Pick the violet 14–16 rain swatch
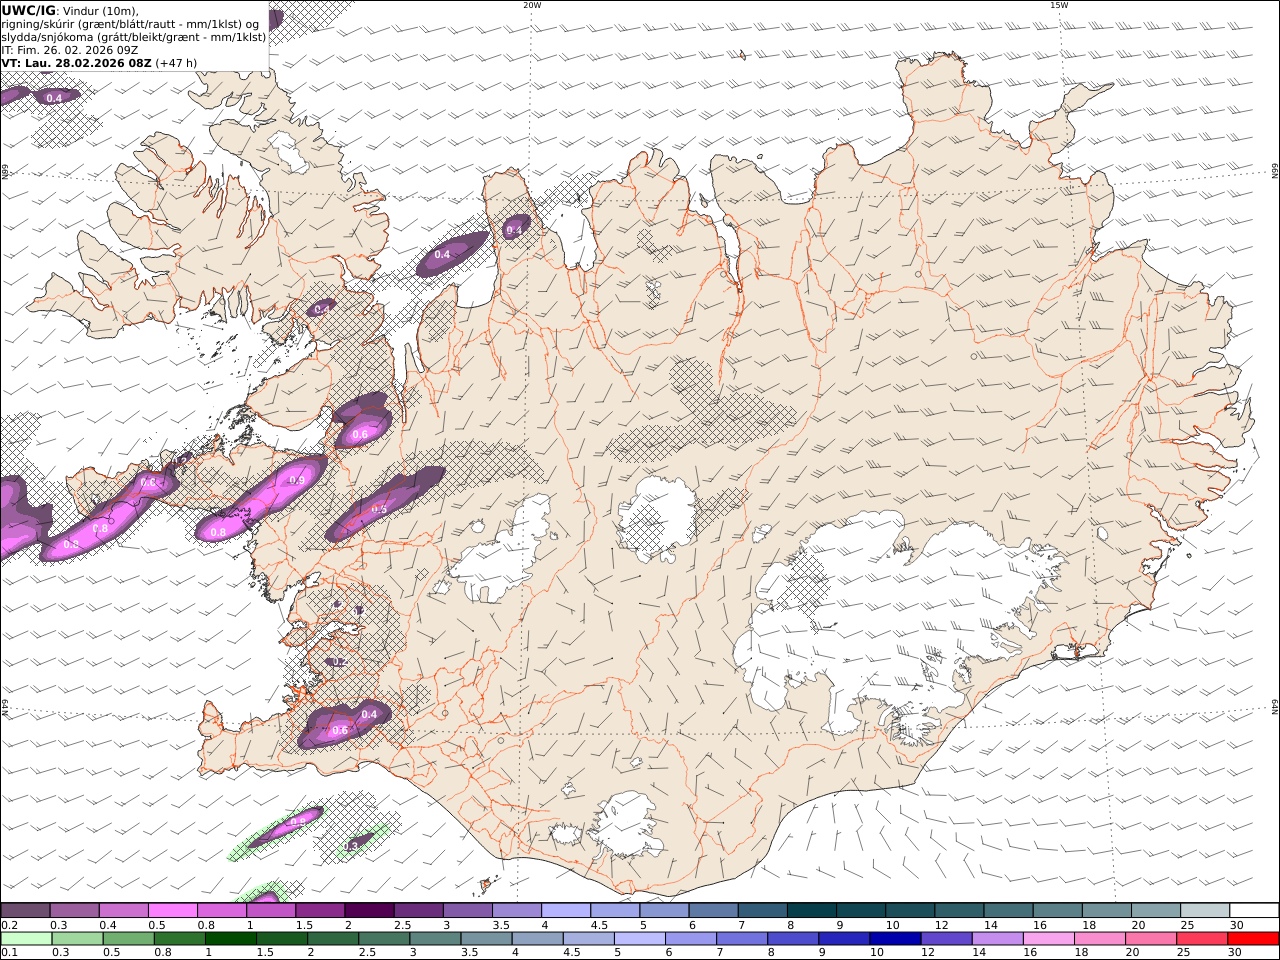 tap(997, 938)
